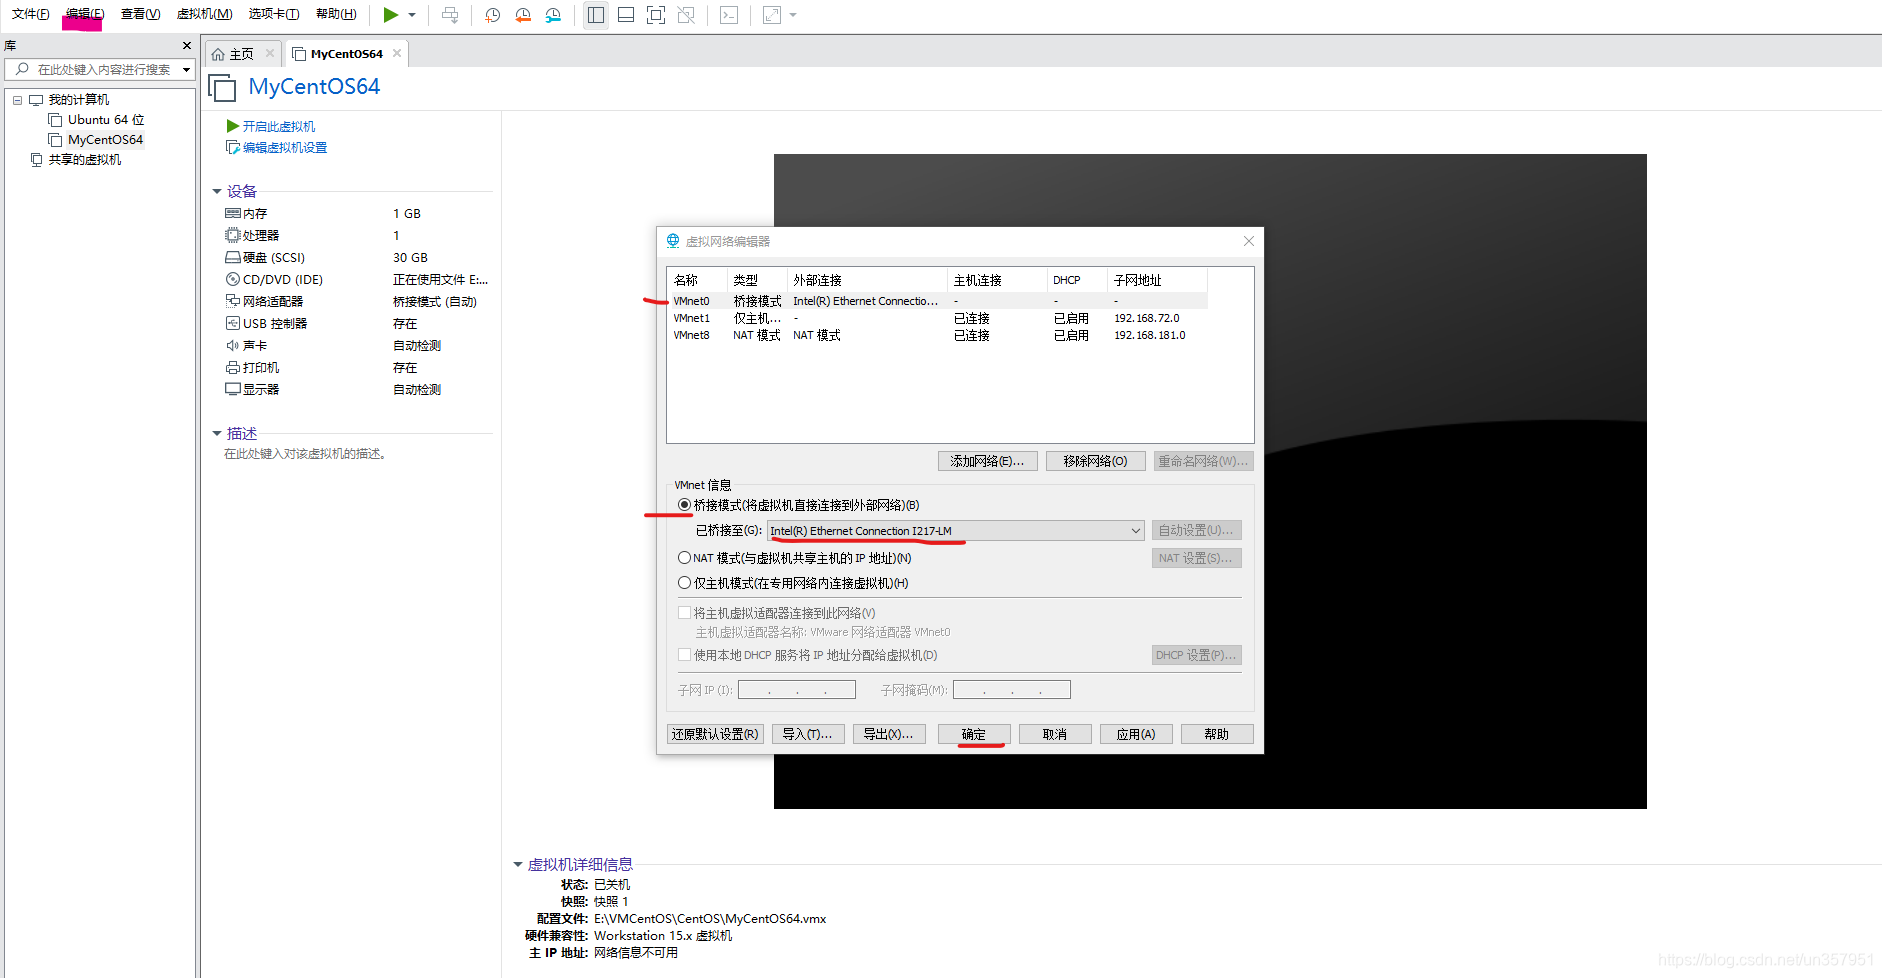Click the send Ctrl+Alt+Del toolbar icon
The height and width of the screenshot is (978, 1882).
[450, 15]
